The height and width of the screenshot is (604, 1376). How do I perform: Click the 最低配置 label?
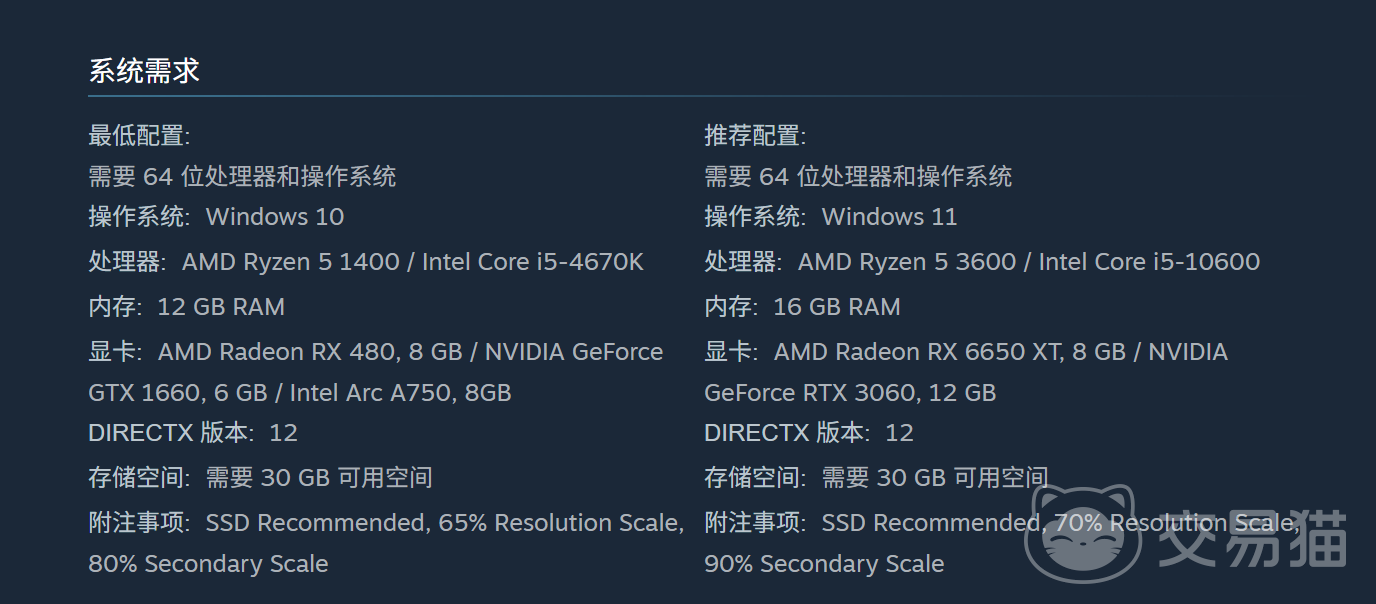click(x=138, y=135)
